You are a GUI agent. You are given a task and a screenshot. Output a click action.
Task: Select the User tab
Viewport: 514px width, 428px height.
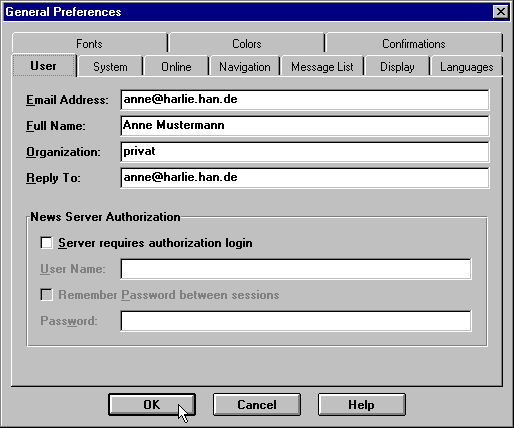pos(44,66)
